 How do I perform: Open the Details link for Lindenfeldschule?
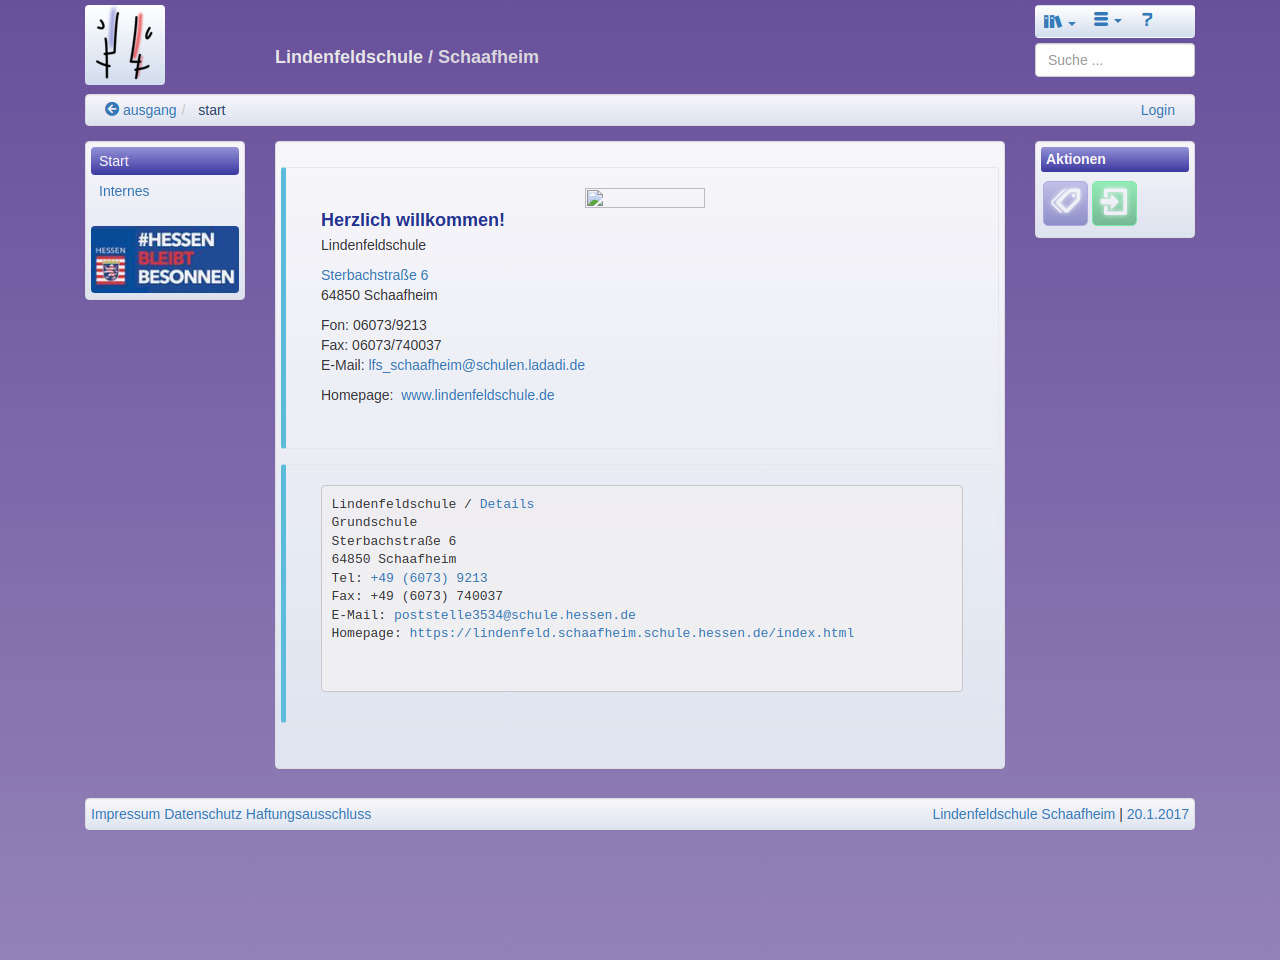click(x=506, y=504)
